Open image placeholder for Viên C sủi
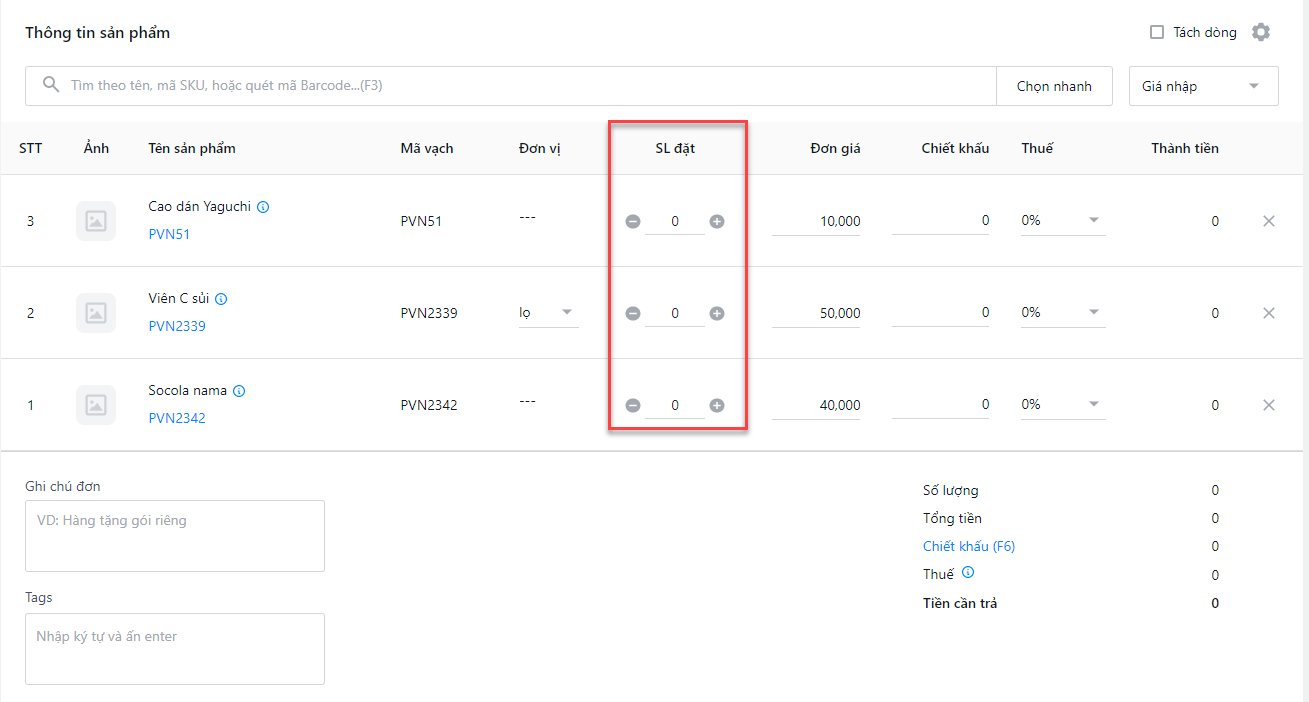Image resolution: width=1309 pixels, height=702 pixels. [96, 313]
